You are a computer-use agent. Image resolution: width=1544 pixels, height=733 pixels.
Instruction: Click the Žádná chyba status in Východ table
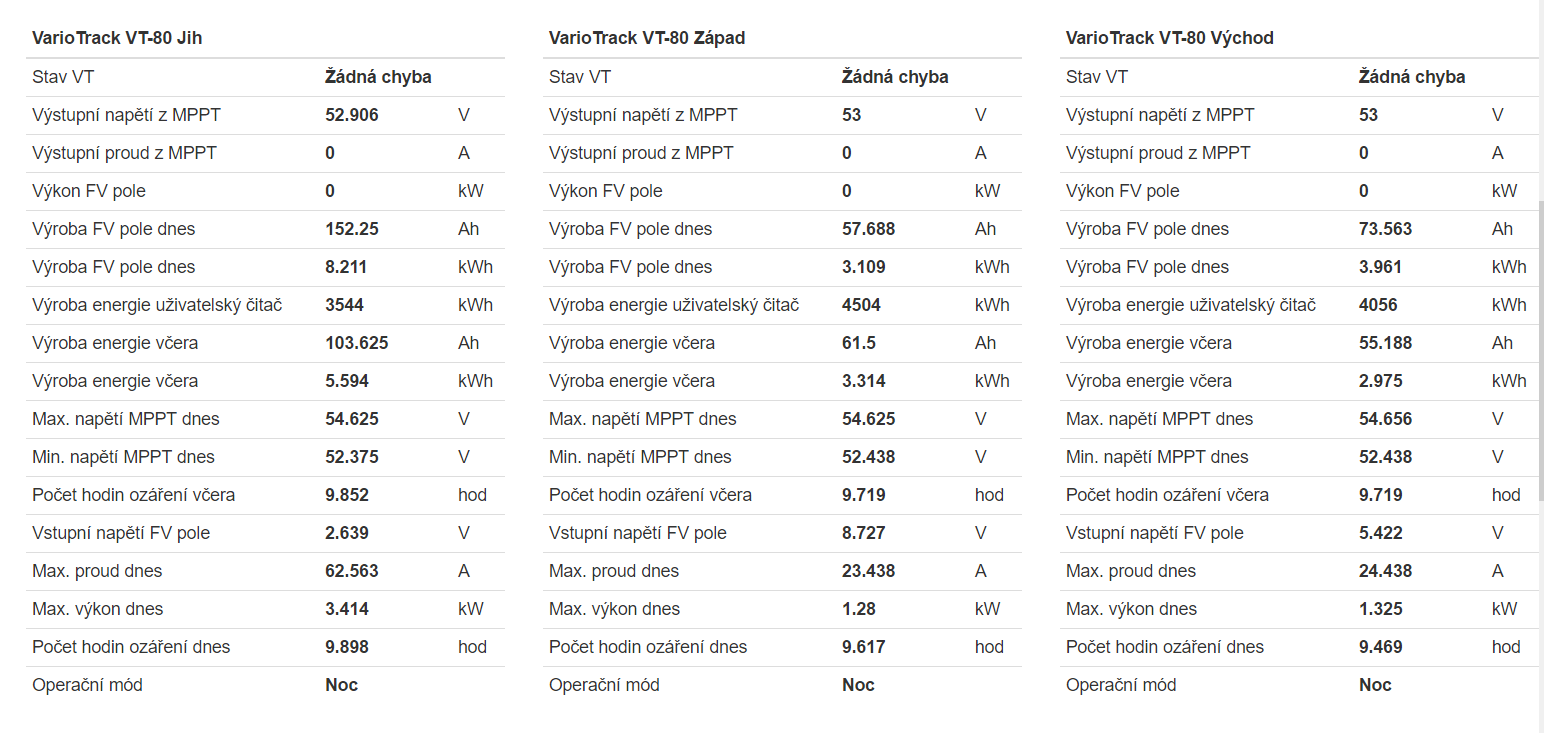(x=1412, y=77)
